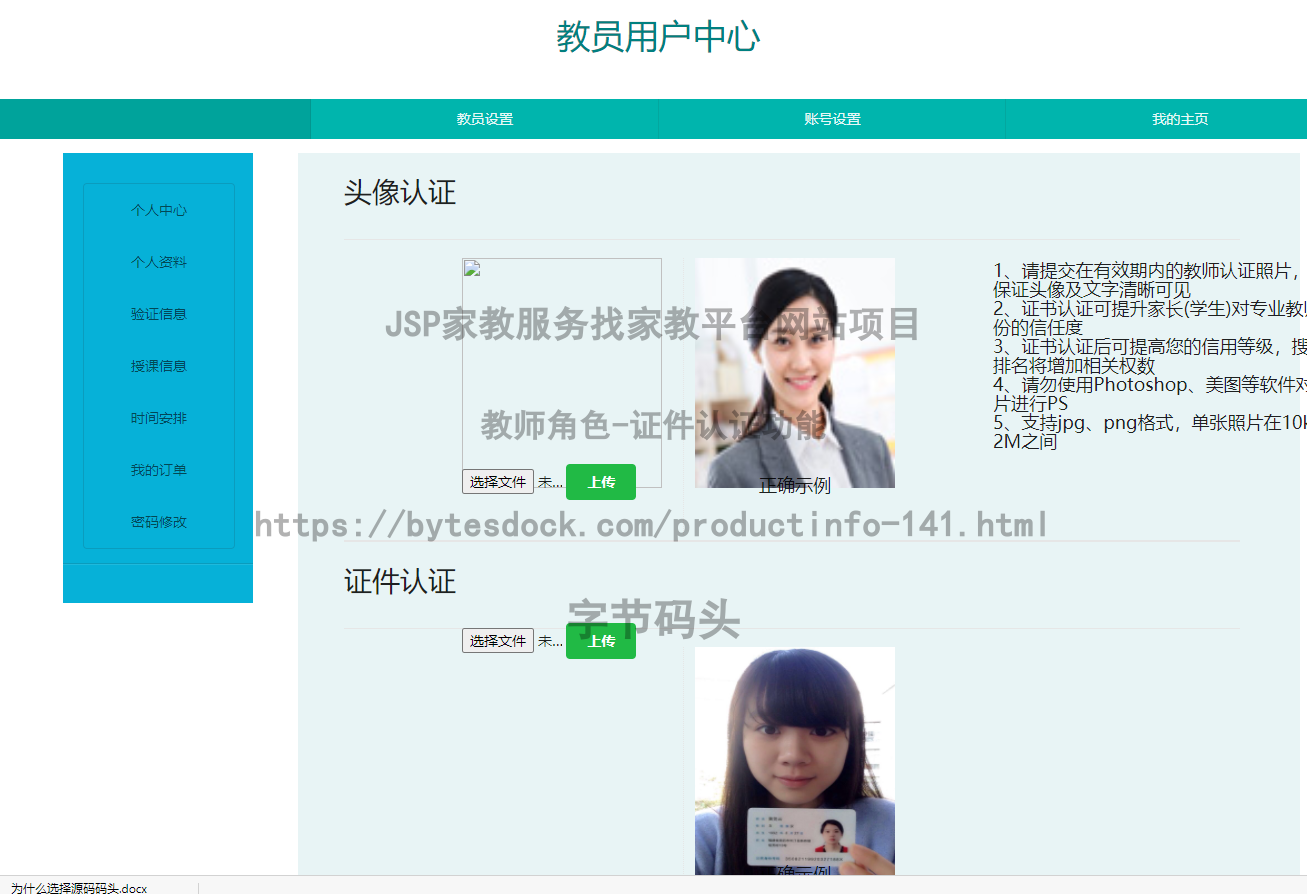Open 我的订单 sidebar item
Viewport: 1307px width, 894px height.
pos(159,470)
